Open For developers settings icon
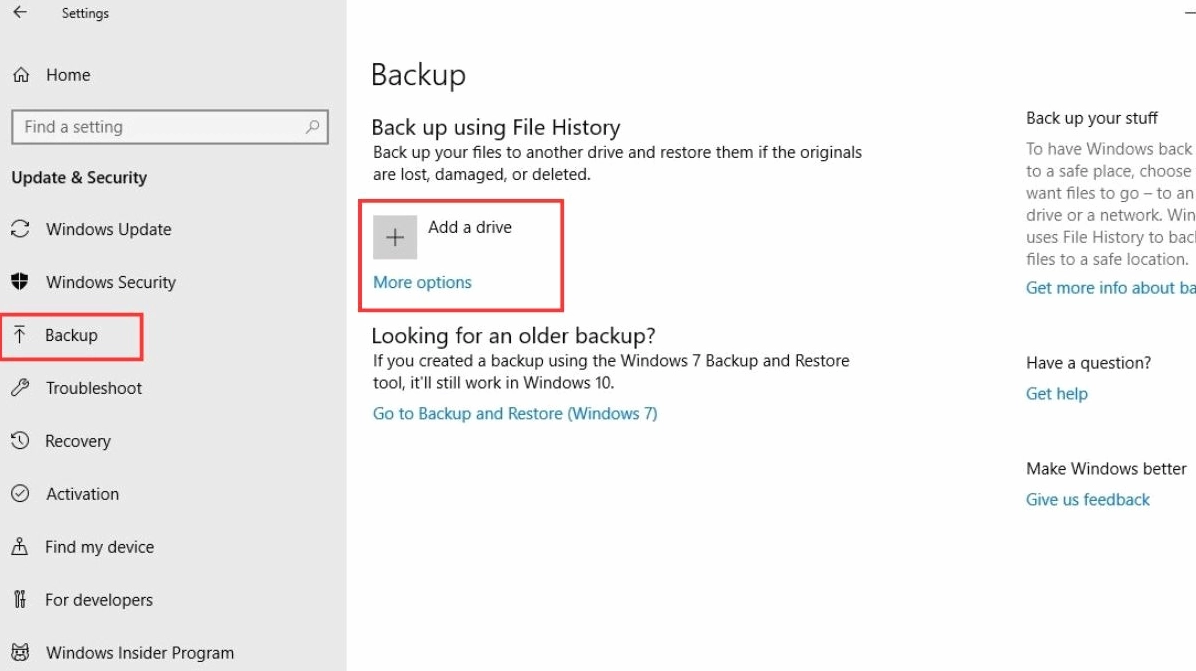This screenshot has height=671, width=1196. tap(21, 600)
